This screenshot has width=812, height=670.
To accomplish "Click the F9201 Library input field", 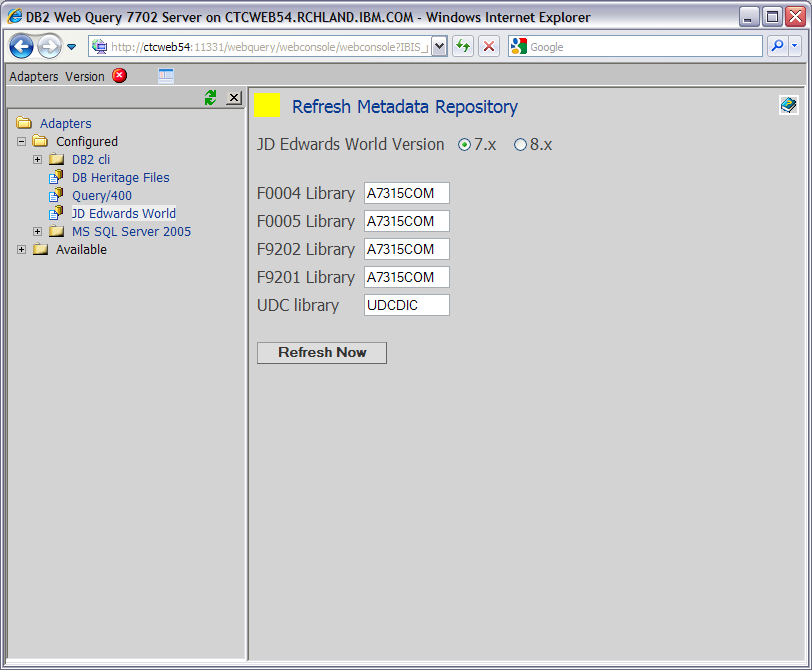I will (x=407, y=277).
